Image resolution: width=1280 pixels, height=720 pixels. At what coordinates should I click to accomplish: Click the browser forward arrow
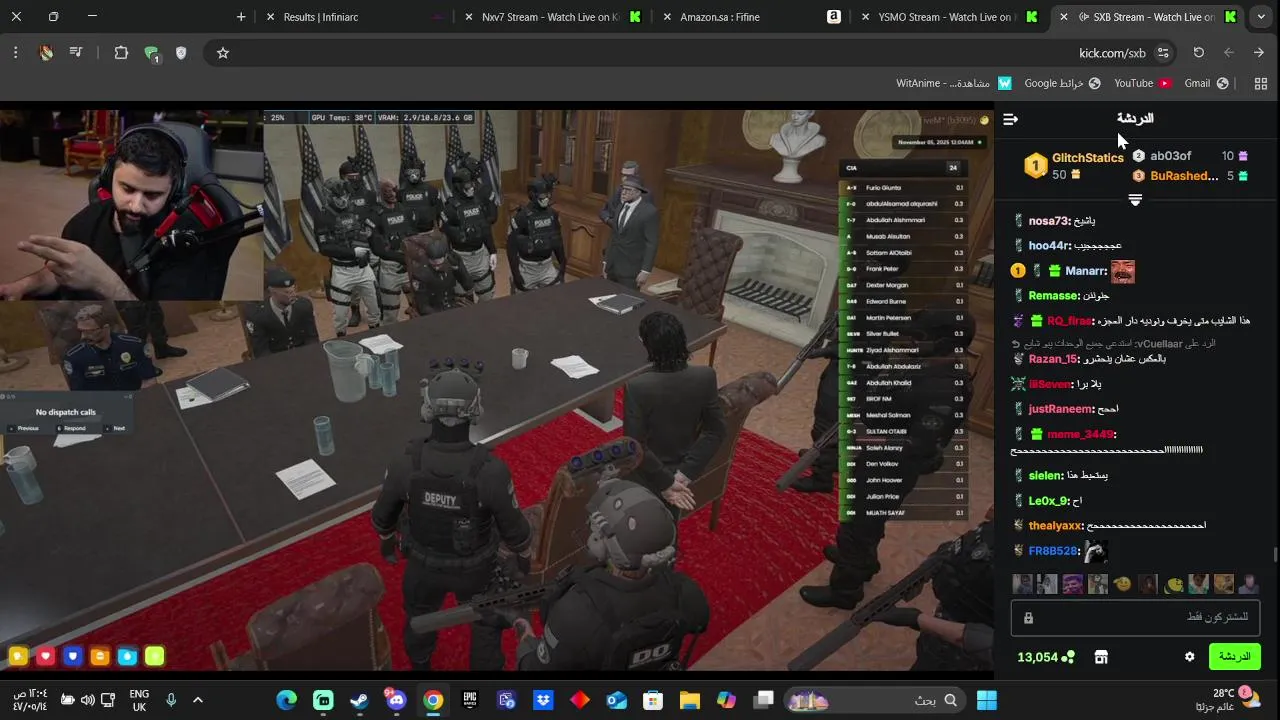1229,53
